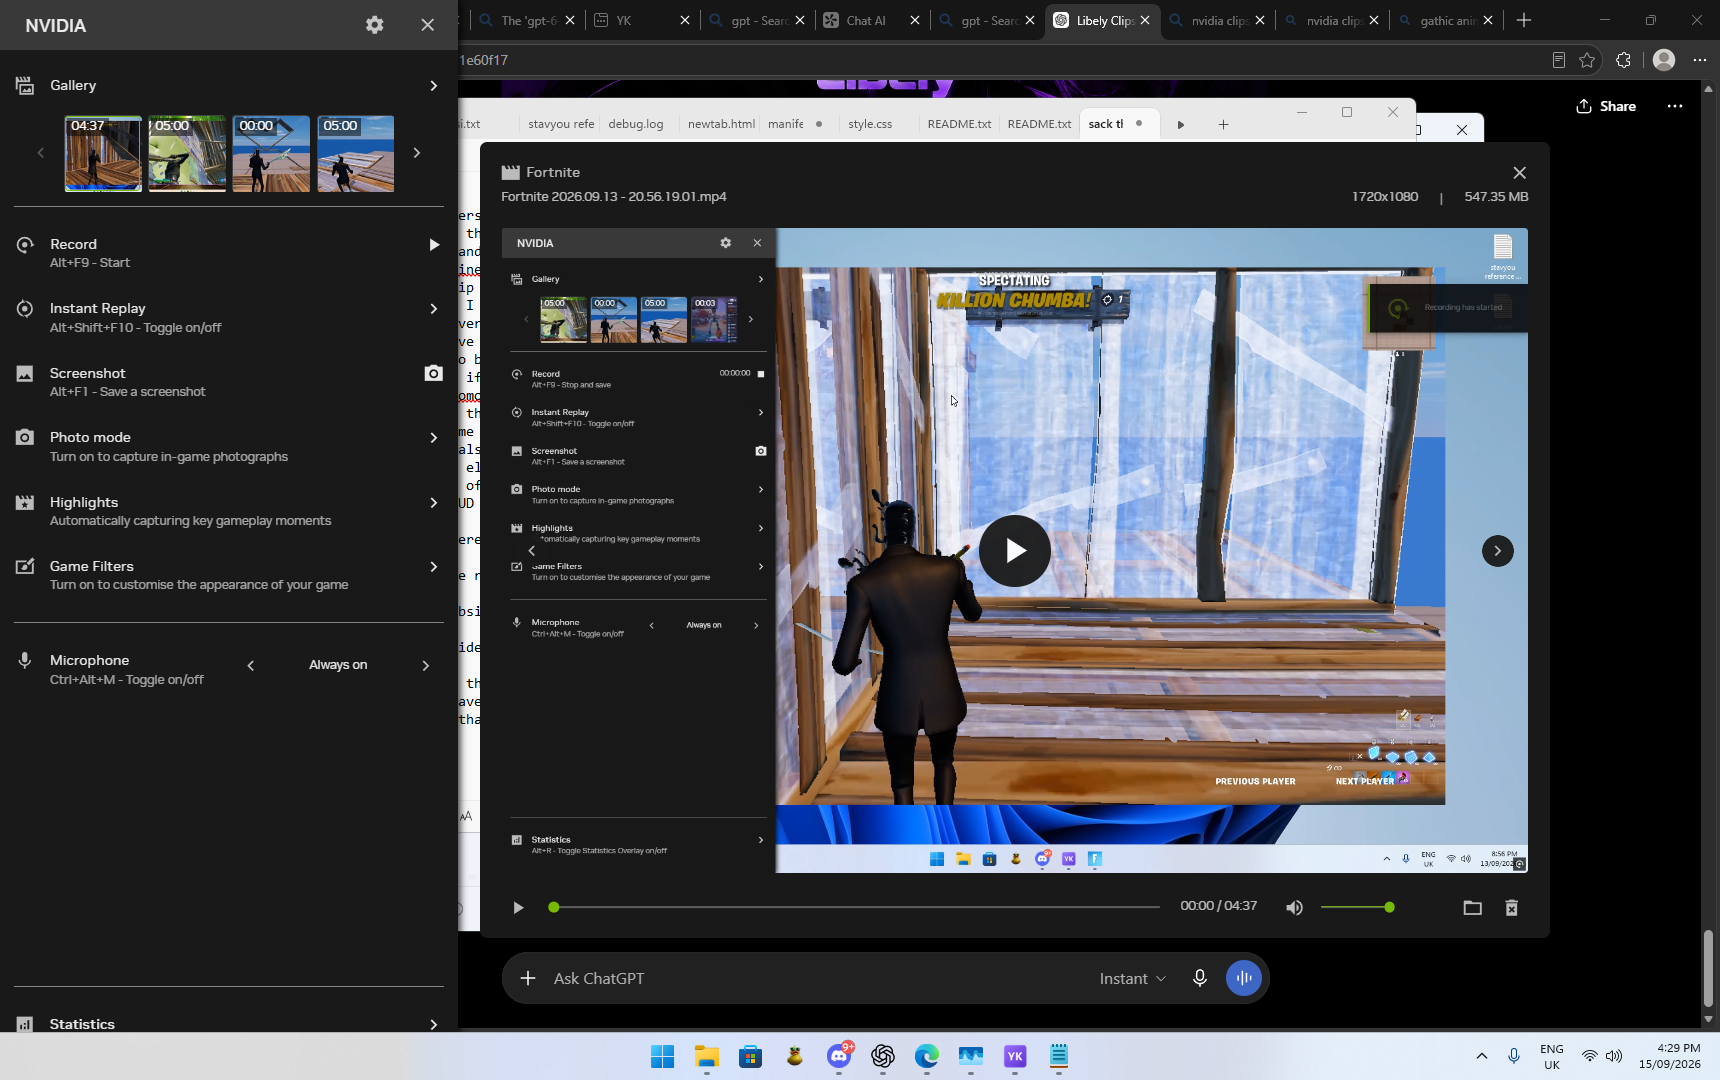Close the NVIDIA overlay panel
The width and height of the screenshot is (1720, 1080).
(x=428, y=25)
